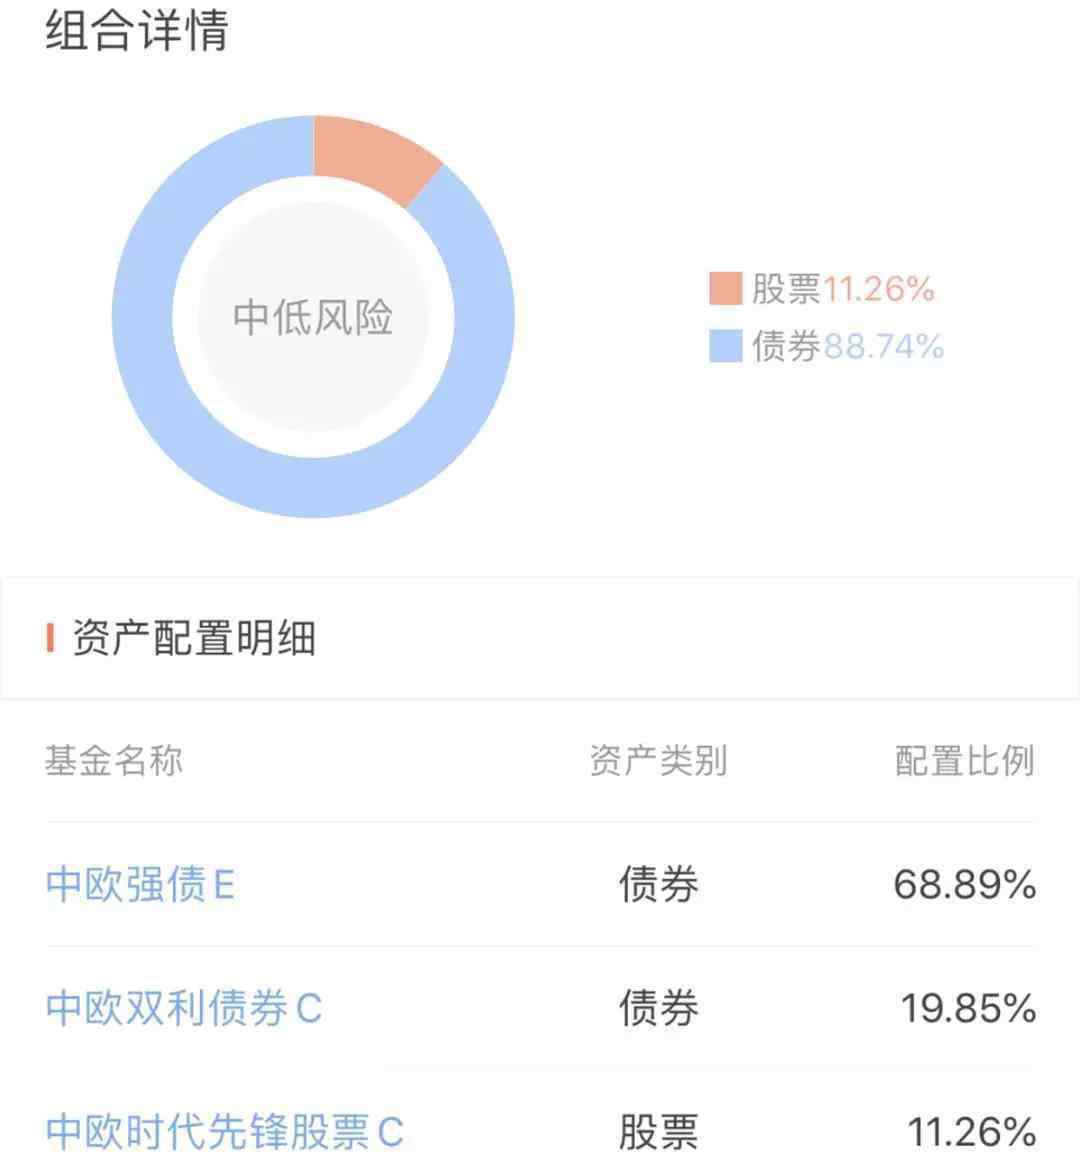Click the 股票11.26% legend text

(843, 289)
